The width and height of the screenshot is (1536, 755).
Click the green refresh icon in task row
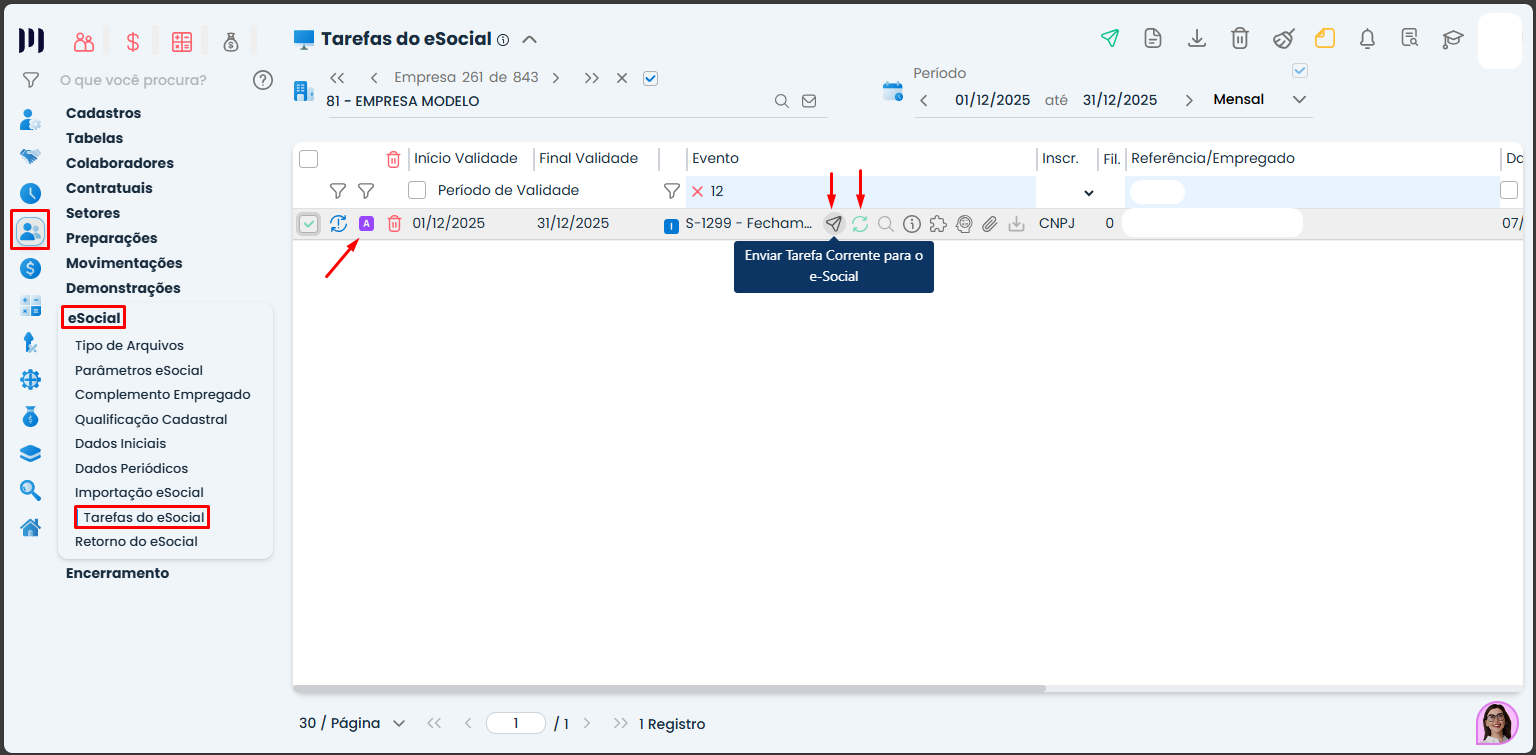click(x=860, y=224)
